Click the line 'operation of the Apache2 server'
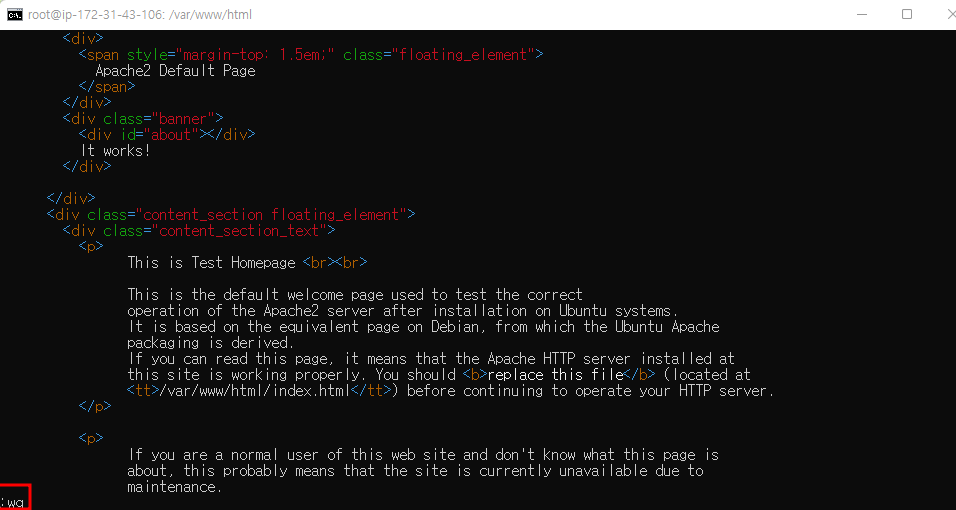This screenshot has height=510, width=956. (x=403, y=311)
